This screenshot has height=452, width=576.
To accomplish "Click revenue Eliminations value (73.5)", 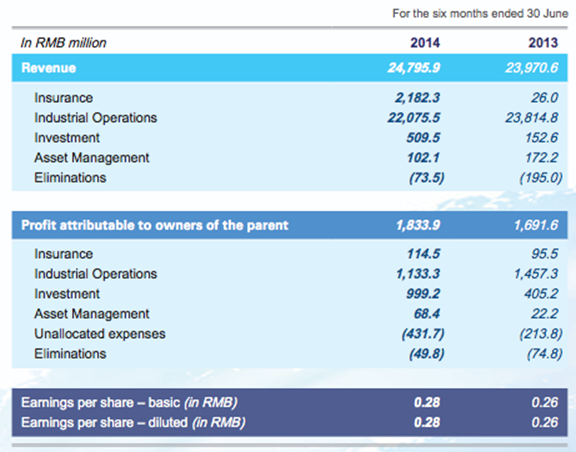I will [x=426, y=178].
